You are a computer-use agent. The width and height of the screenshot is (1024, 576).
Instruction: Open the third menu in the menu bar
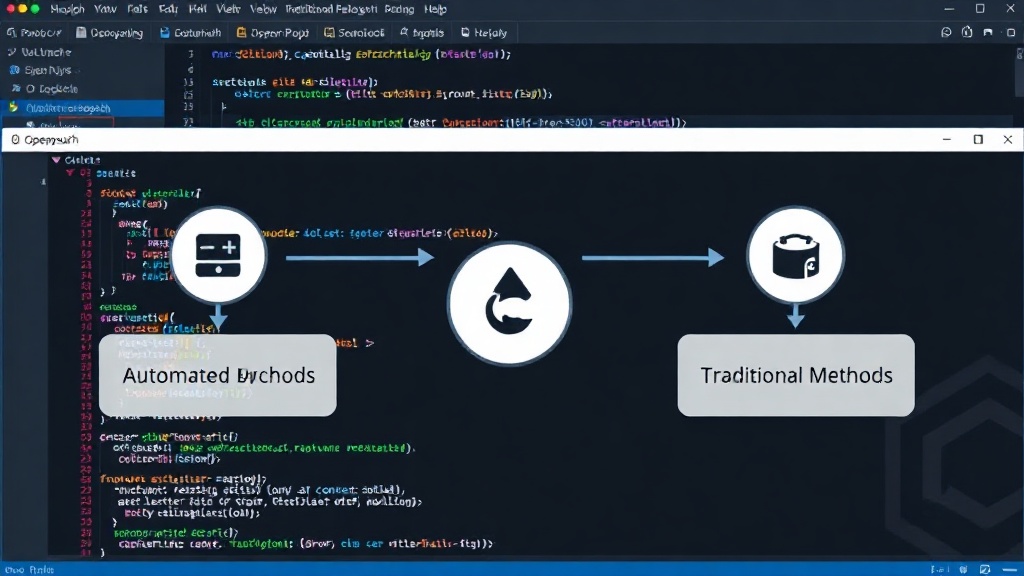coord(137,9)
